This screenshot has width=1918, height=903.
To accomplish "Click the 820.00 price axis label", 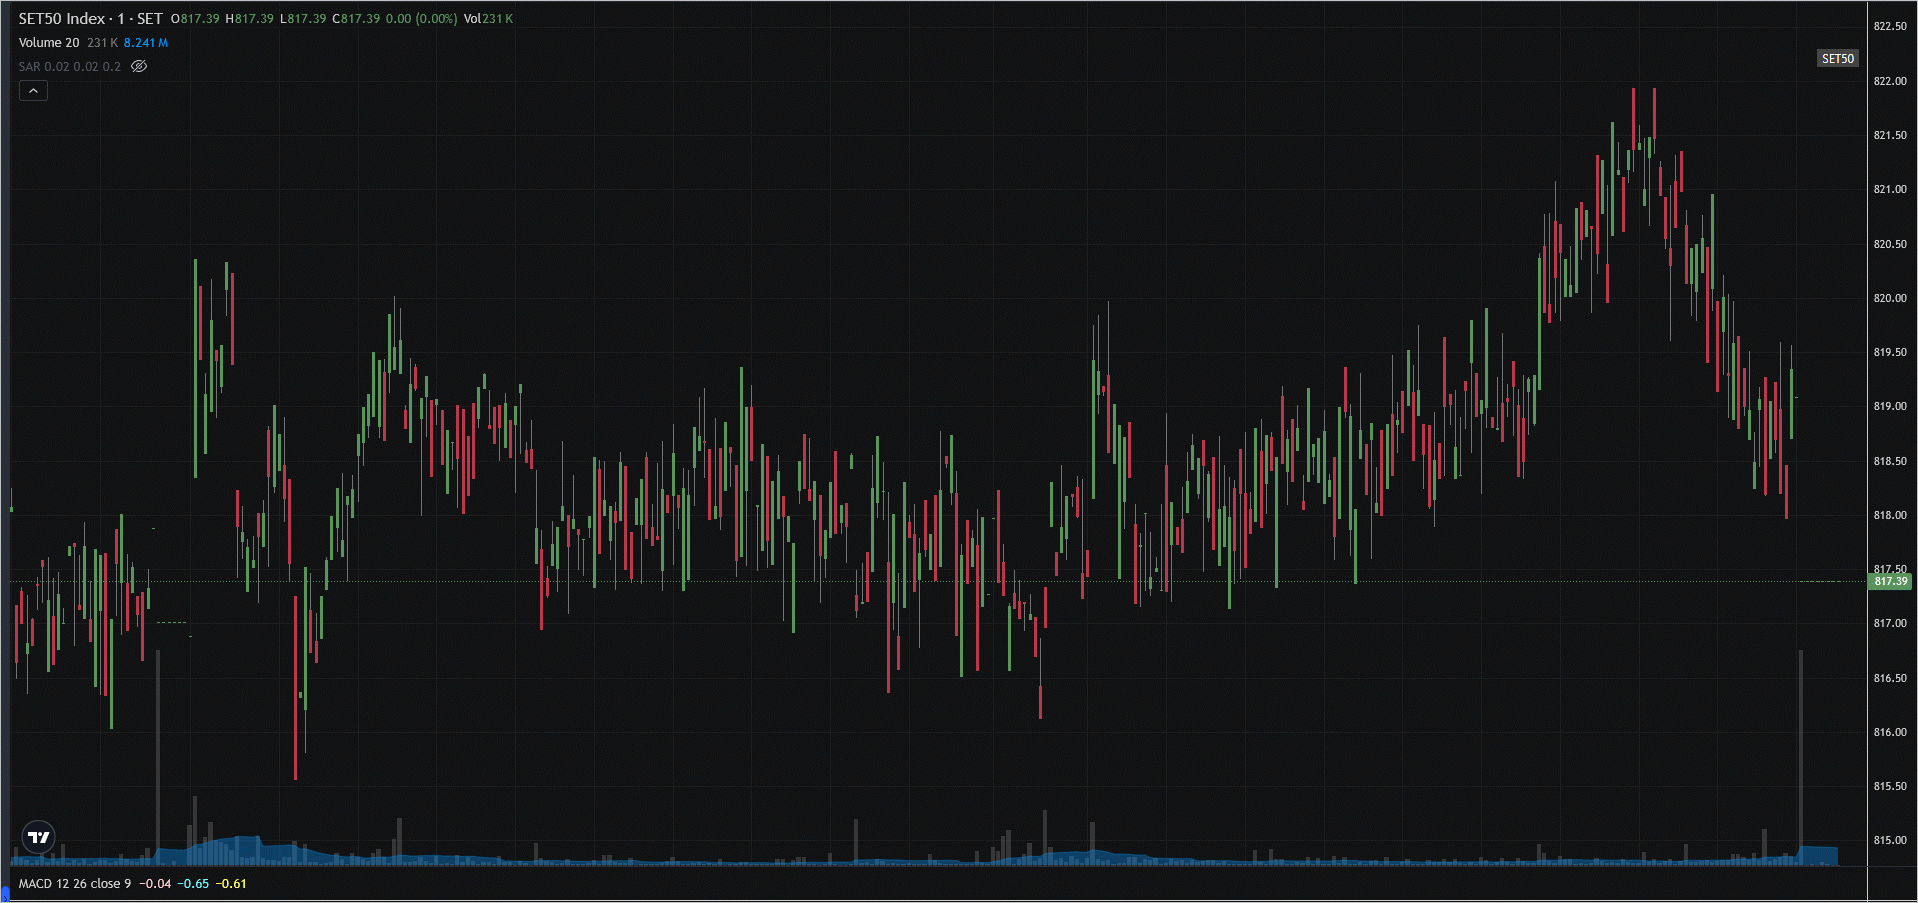I will coord(1890,298).
